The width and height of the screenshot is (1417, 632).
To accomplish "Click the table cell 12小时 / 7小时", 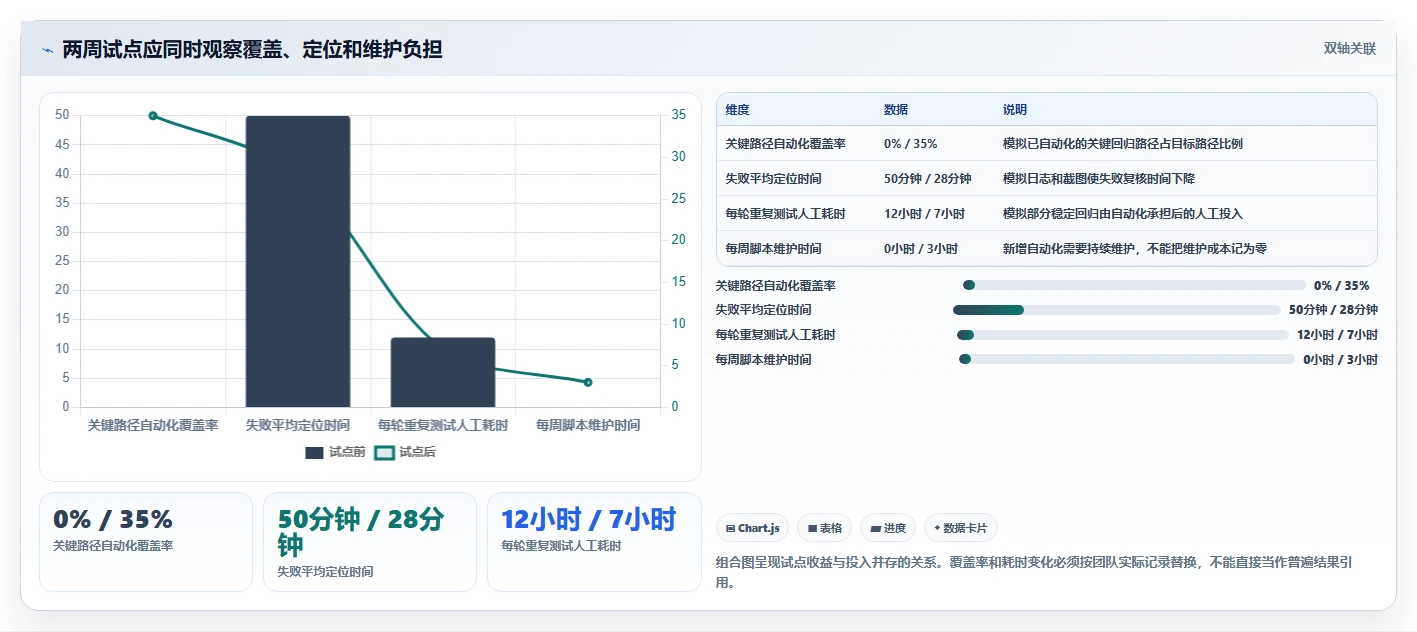I will pos(925,214).
